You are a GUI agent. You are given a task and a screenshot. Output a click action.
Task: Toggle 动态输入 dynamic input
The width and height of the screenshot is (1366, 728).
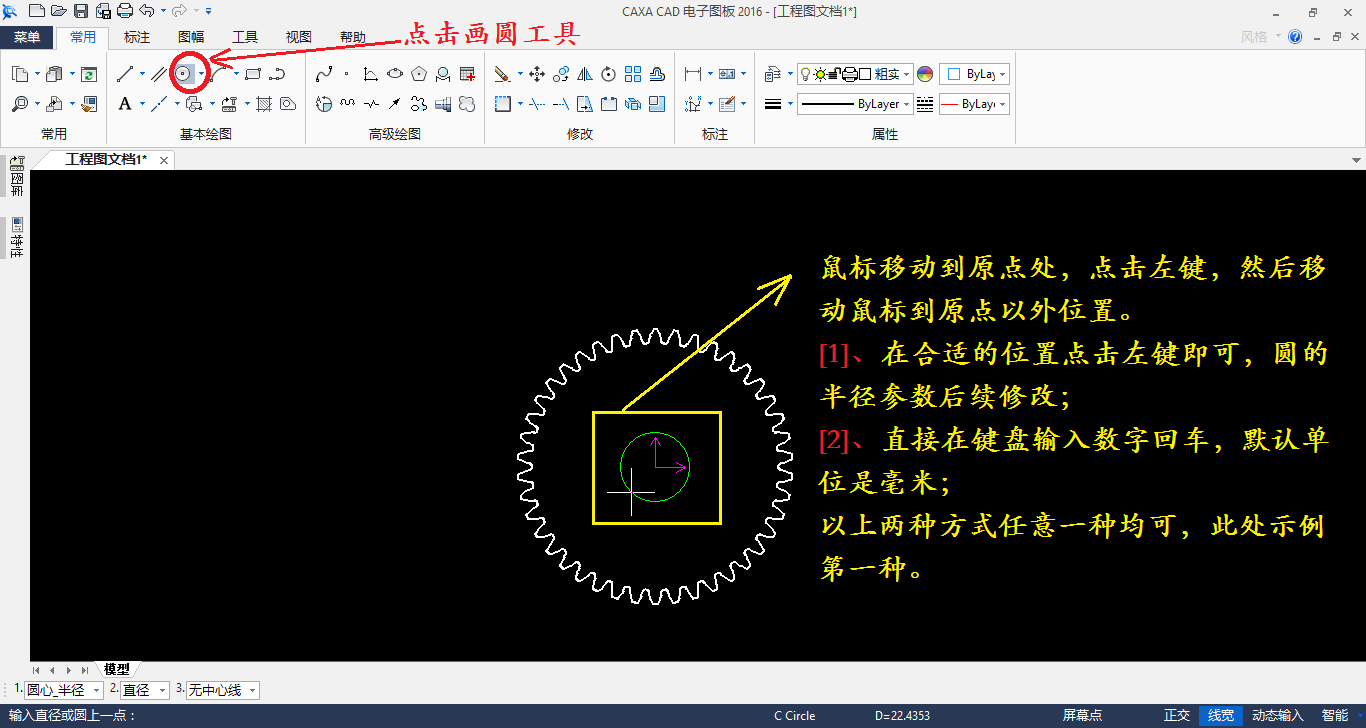coord(1278,716)
